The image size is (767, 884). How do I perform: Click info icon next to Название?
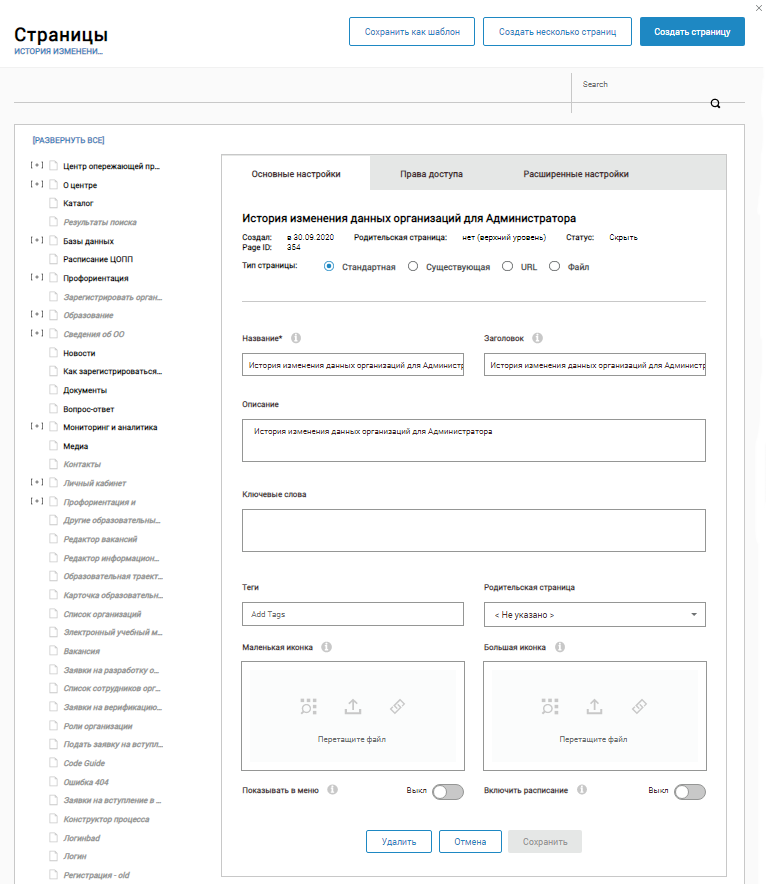tap(296, 338)
